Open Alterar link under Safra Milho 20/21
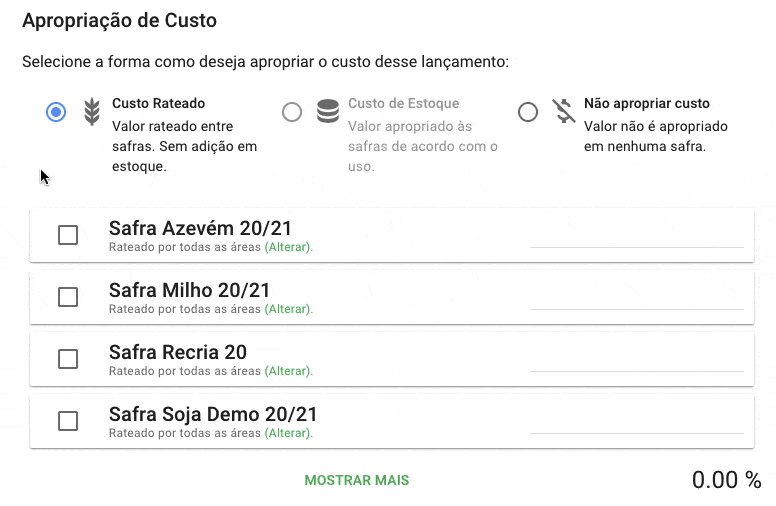Screen dimensions: 776x506 (x=288, y=309)
